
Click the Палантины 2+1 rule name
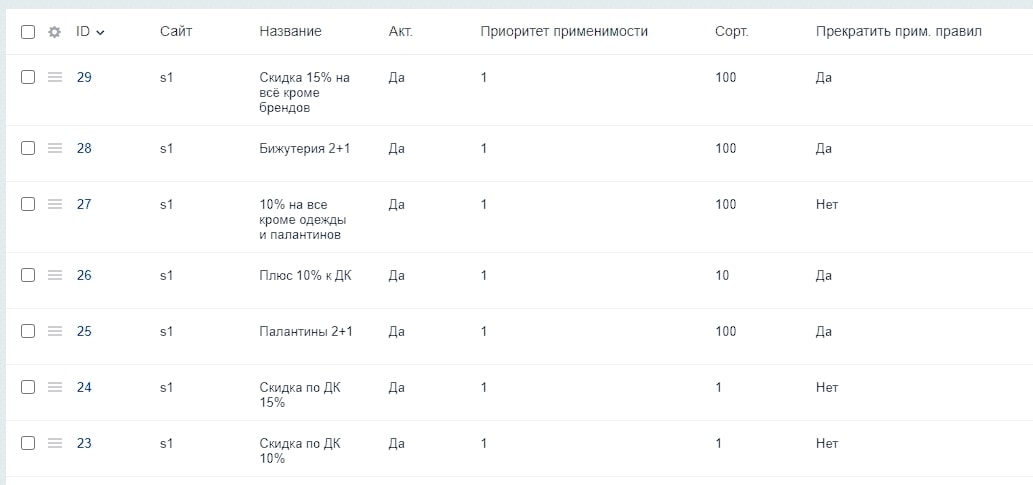[306, 331]
